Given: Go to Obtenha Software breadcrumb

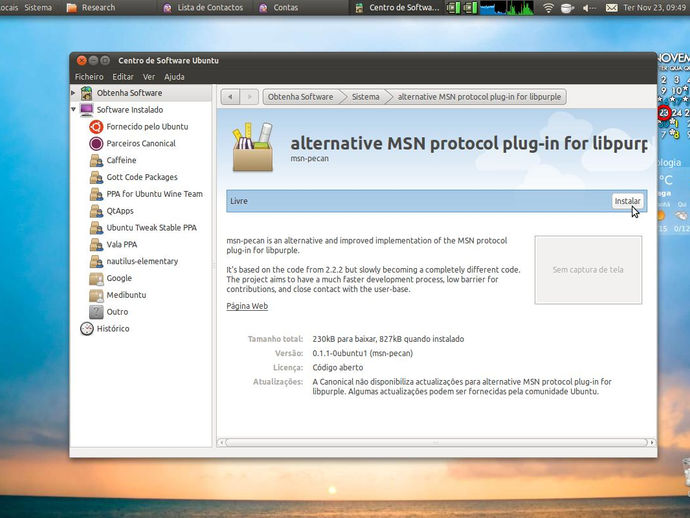Looking at the screenshot, I should pos(301,97).
